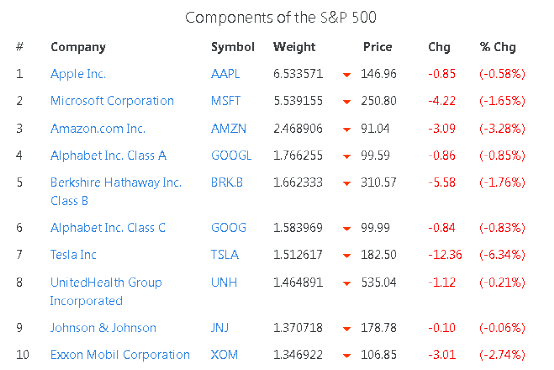The height and width of the screenshot is (370, 554).
Task: Click the red down arrow next to Apple's price
Action: point(347,75)
